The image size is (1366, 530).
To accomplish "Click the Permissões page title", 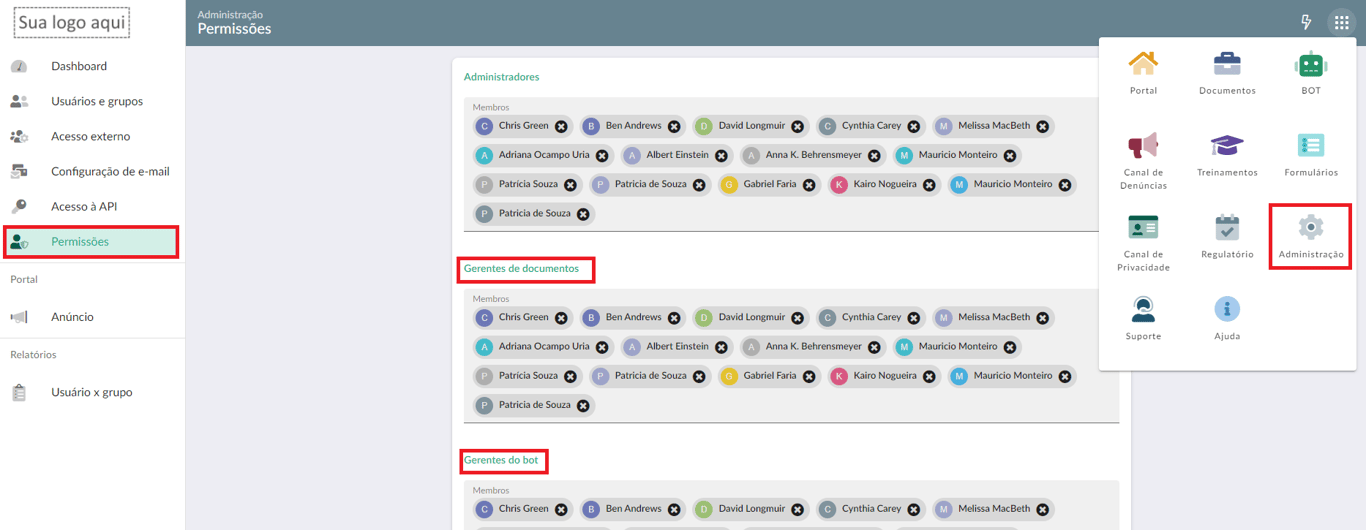I will pos(234,29).
